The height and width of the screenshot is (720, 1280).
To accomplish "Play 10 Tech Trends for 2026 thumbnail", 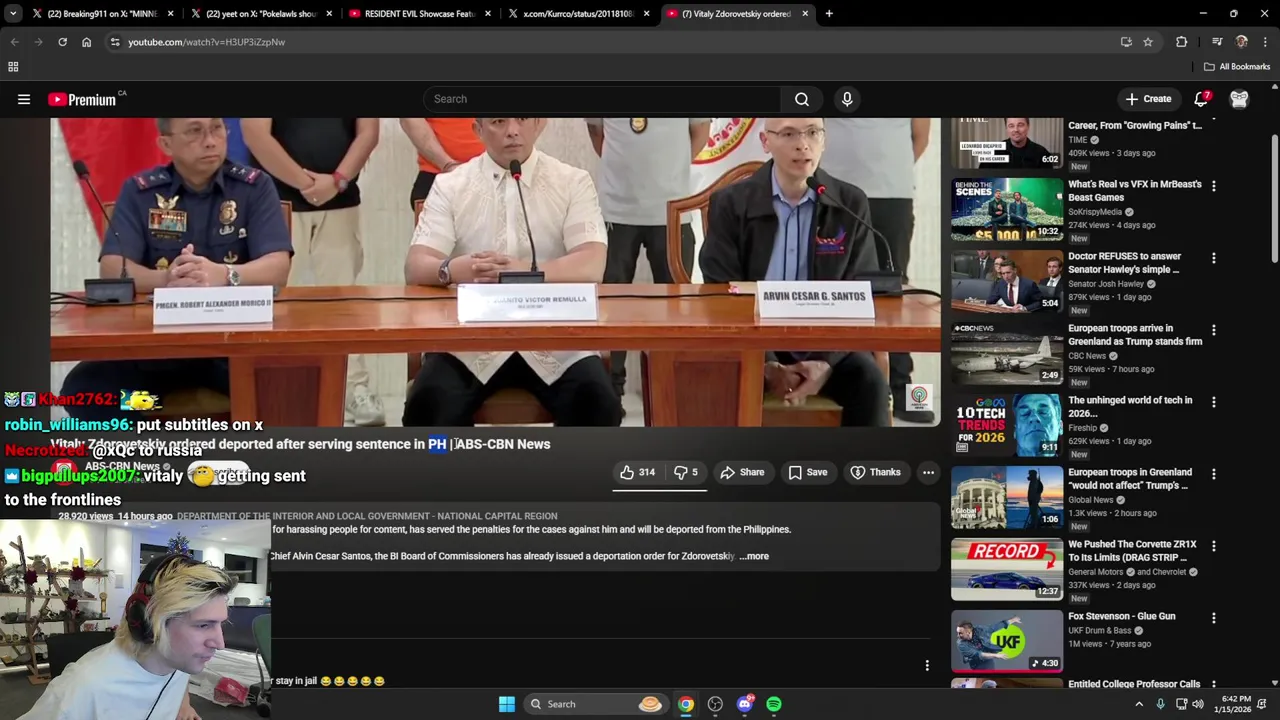I will [x=1007, y=425].
